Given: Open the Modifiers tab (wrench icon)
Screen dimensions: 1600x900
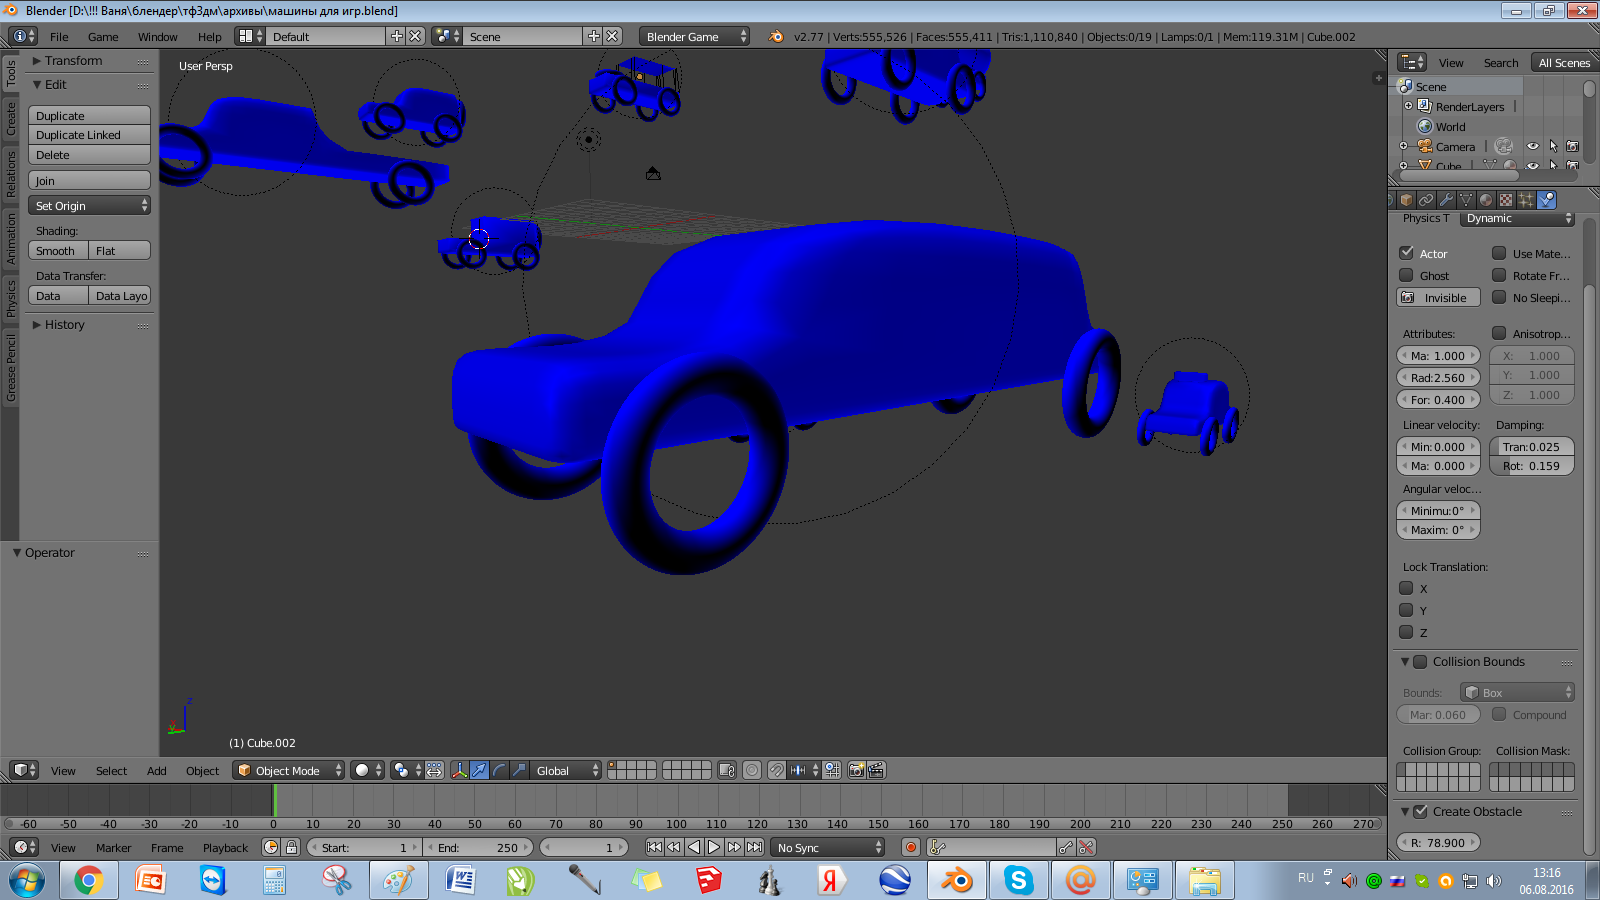Looking at the screenshot, I should 1447,201.
